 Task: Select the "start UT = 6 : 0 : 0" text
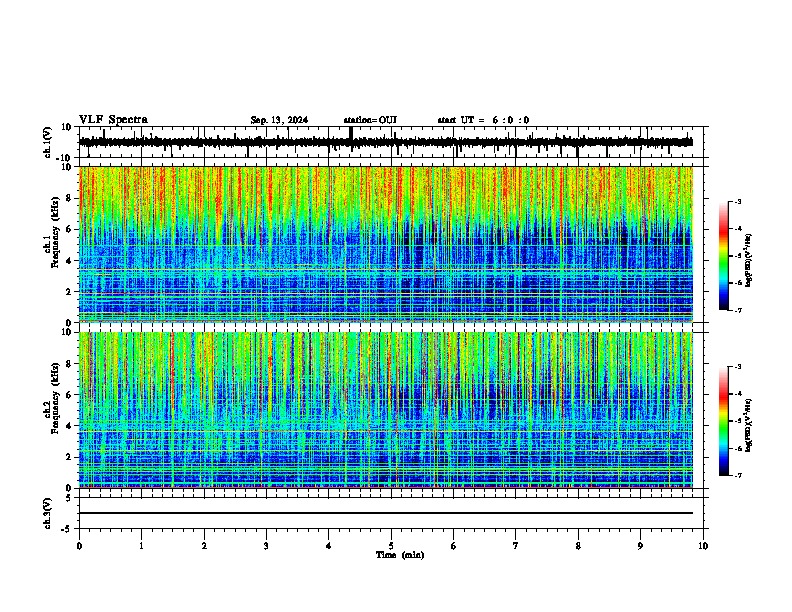tap(483, 120)
